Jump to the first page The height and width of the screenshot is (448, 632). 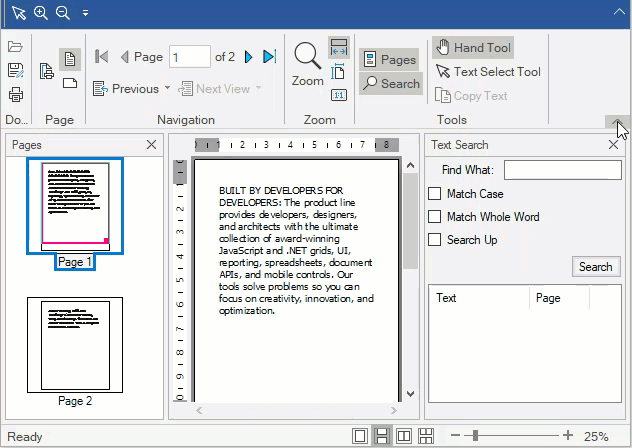[x=101, y=57]
